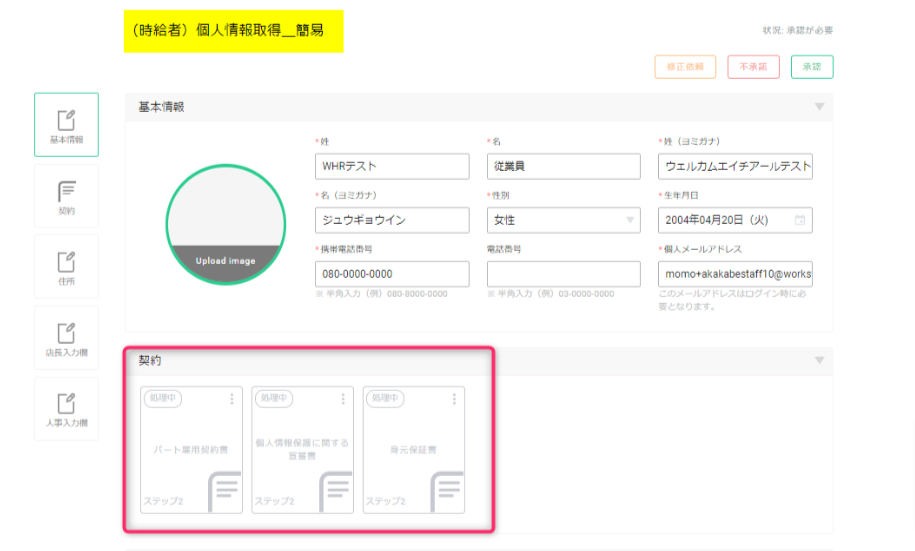Open the パート雇用契約書 document card
The height and width of the screenshot is (551, 915).
191,450
